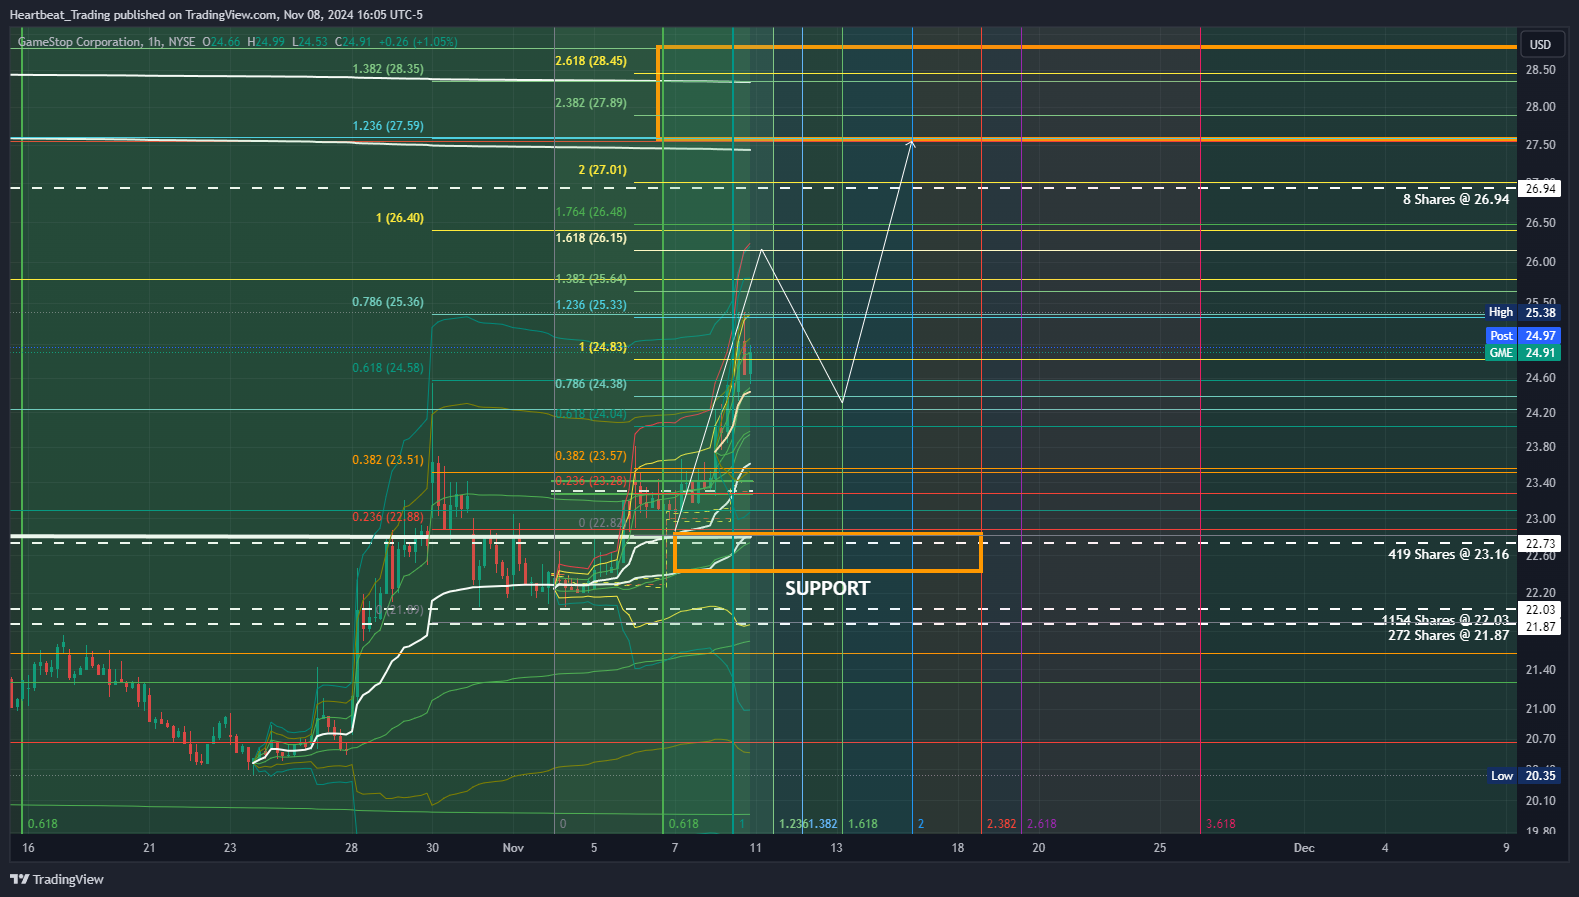
Task: Click the 28.50 price scale value
Action: (1540, 70)
